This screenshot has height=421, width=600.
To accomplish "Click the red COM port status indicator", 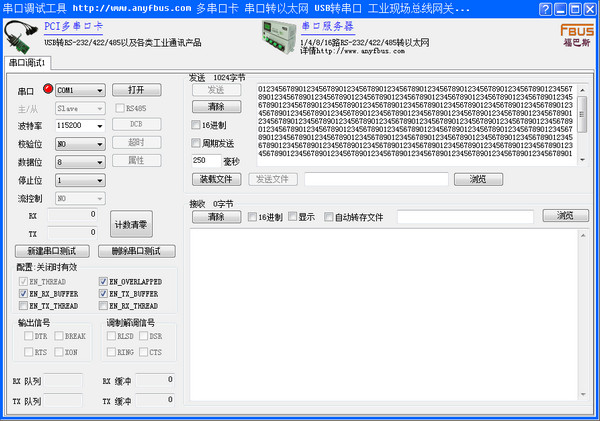I will 47,90.
